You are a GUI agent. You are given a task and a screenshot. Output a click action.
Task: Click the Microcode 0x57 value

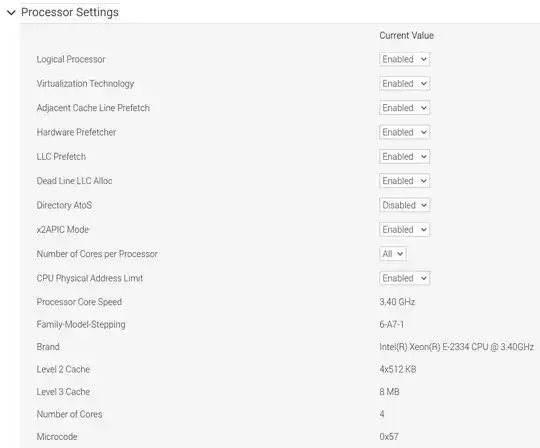pyautogui.click(x=389, y=437)
